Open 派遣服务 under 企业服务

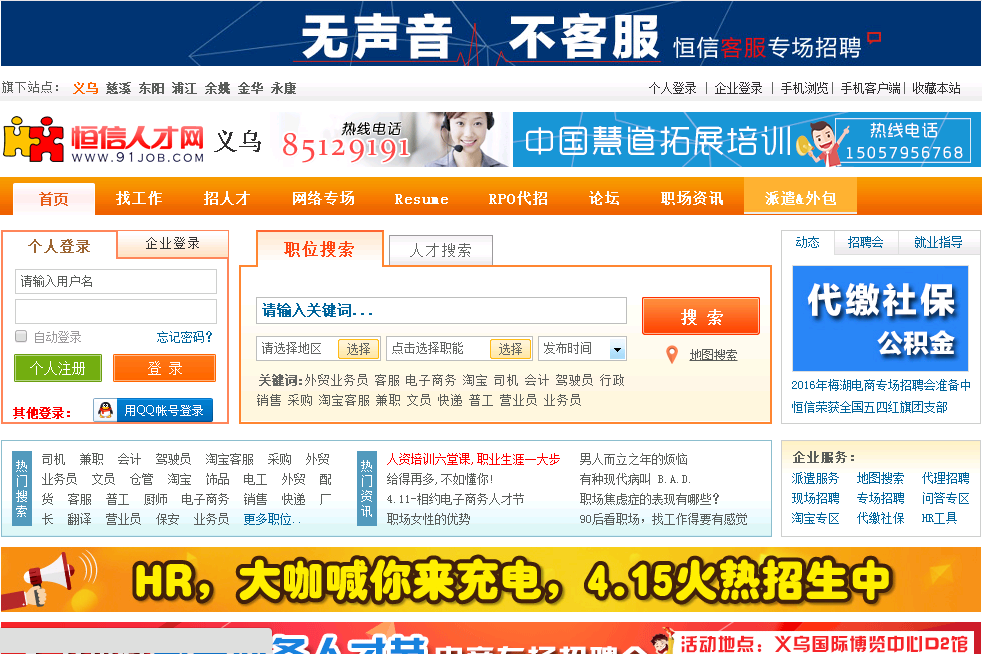pos(815,479)
